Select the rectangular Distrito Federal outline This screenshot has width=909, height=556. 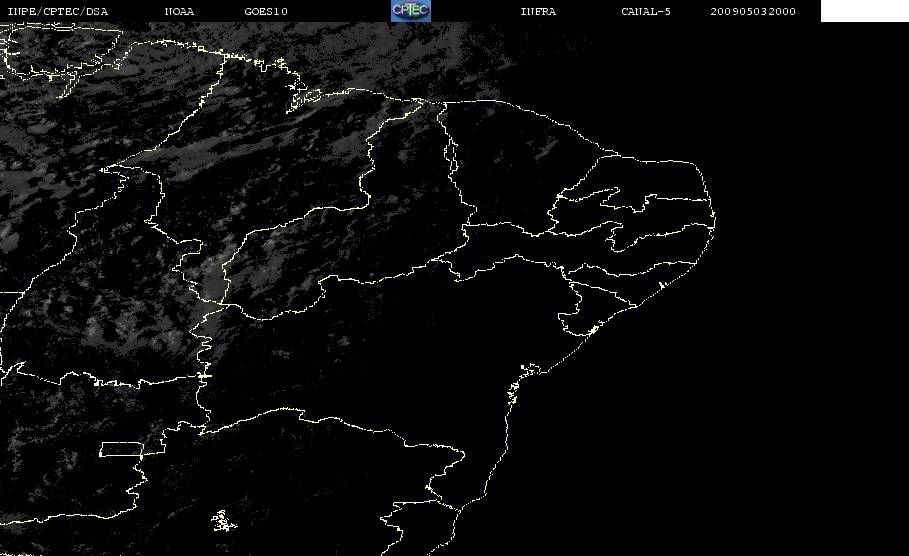121,449
